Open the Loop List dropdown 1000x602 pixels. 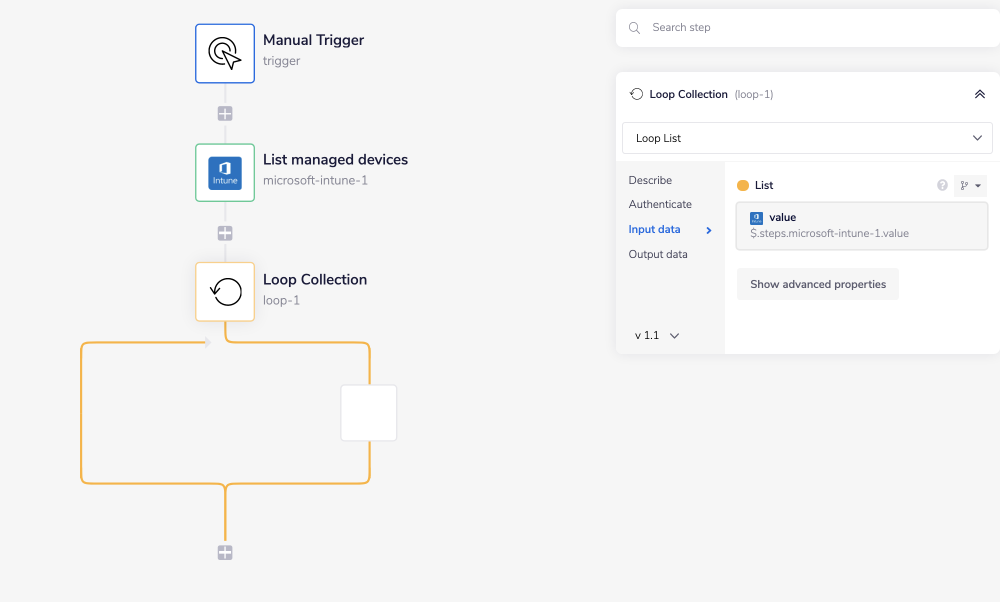tap(806, 137)
